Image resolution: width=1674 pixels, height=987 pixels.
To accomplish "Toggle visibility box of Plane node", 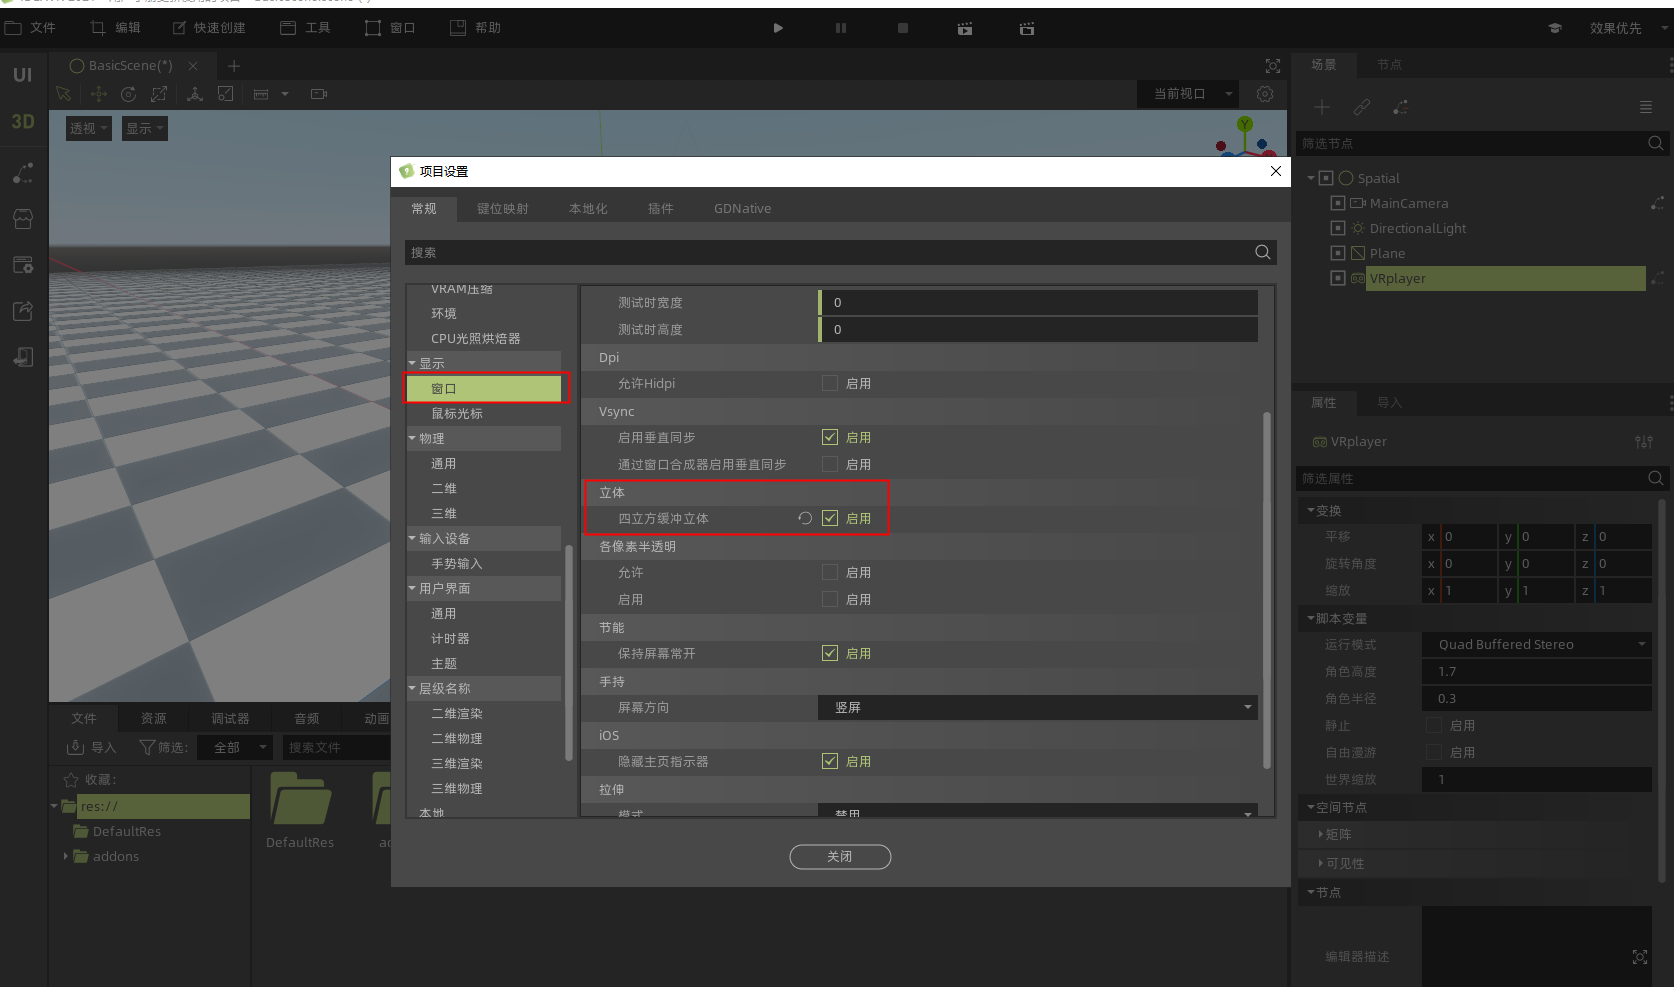I will [1338, 253].
